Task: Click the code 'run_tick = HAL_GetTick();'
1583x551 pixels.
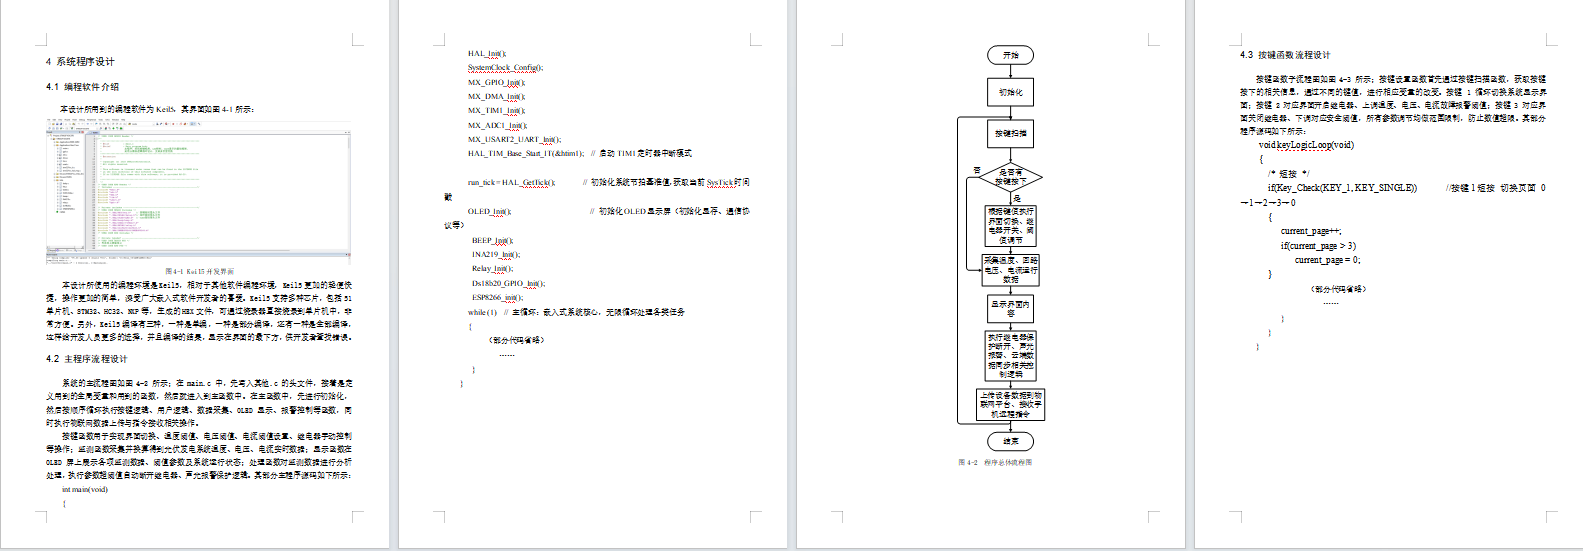Action: pyautogui.click(x=510, y=183)
